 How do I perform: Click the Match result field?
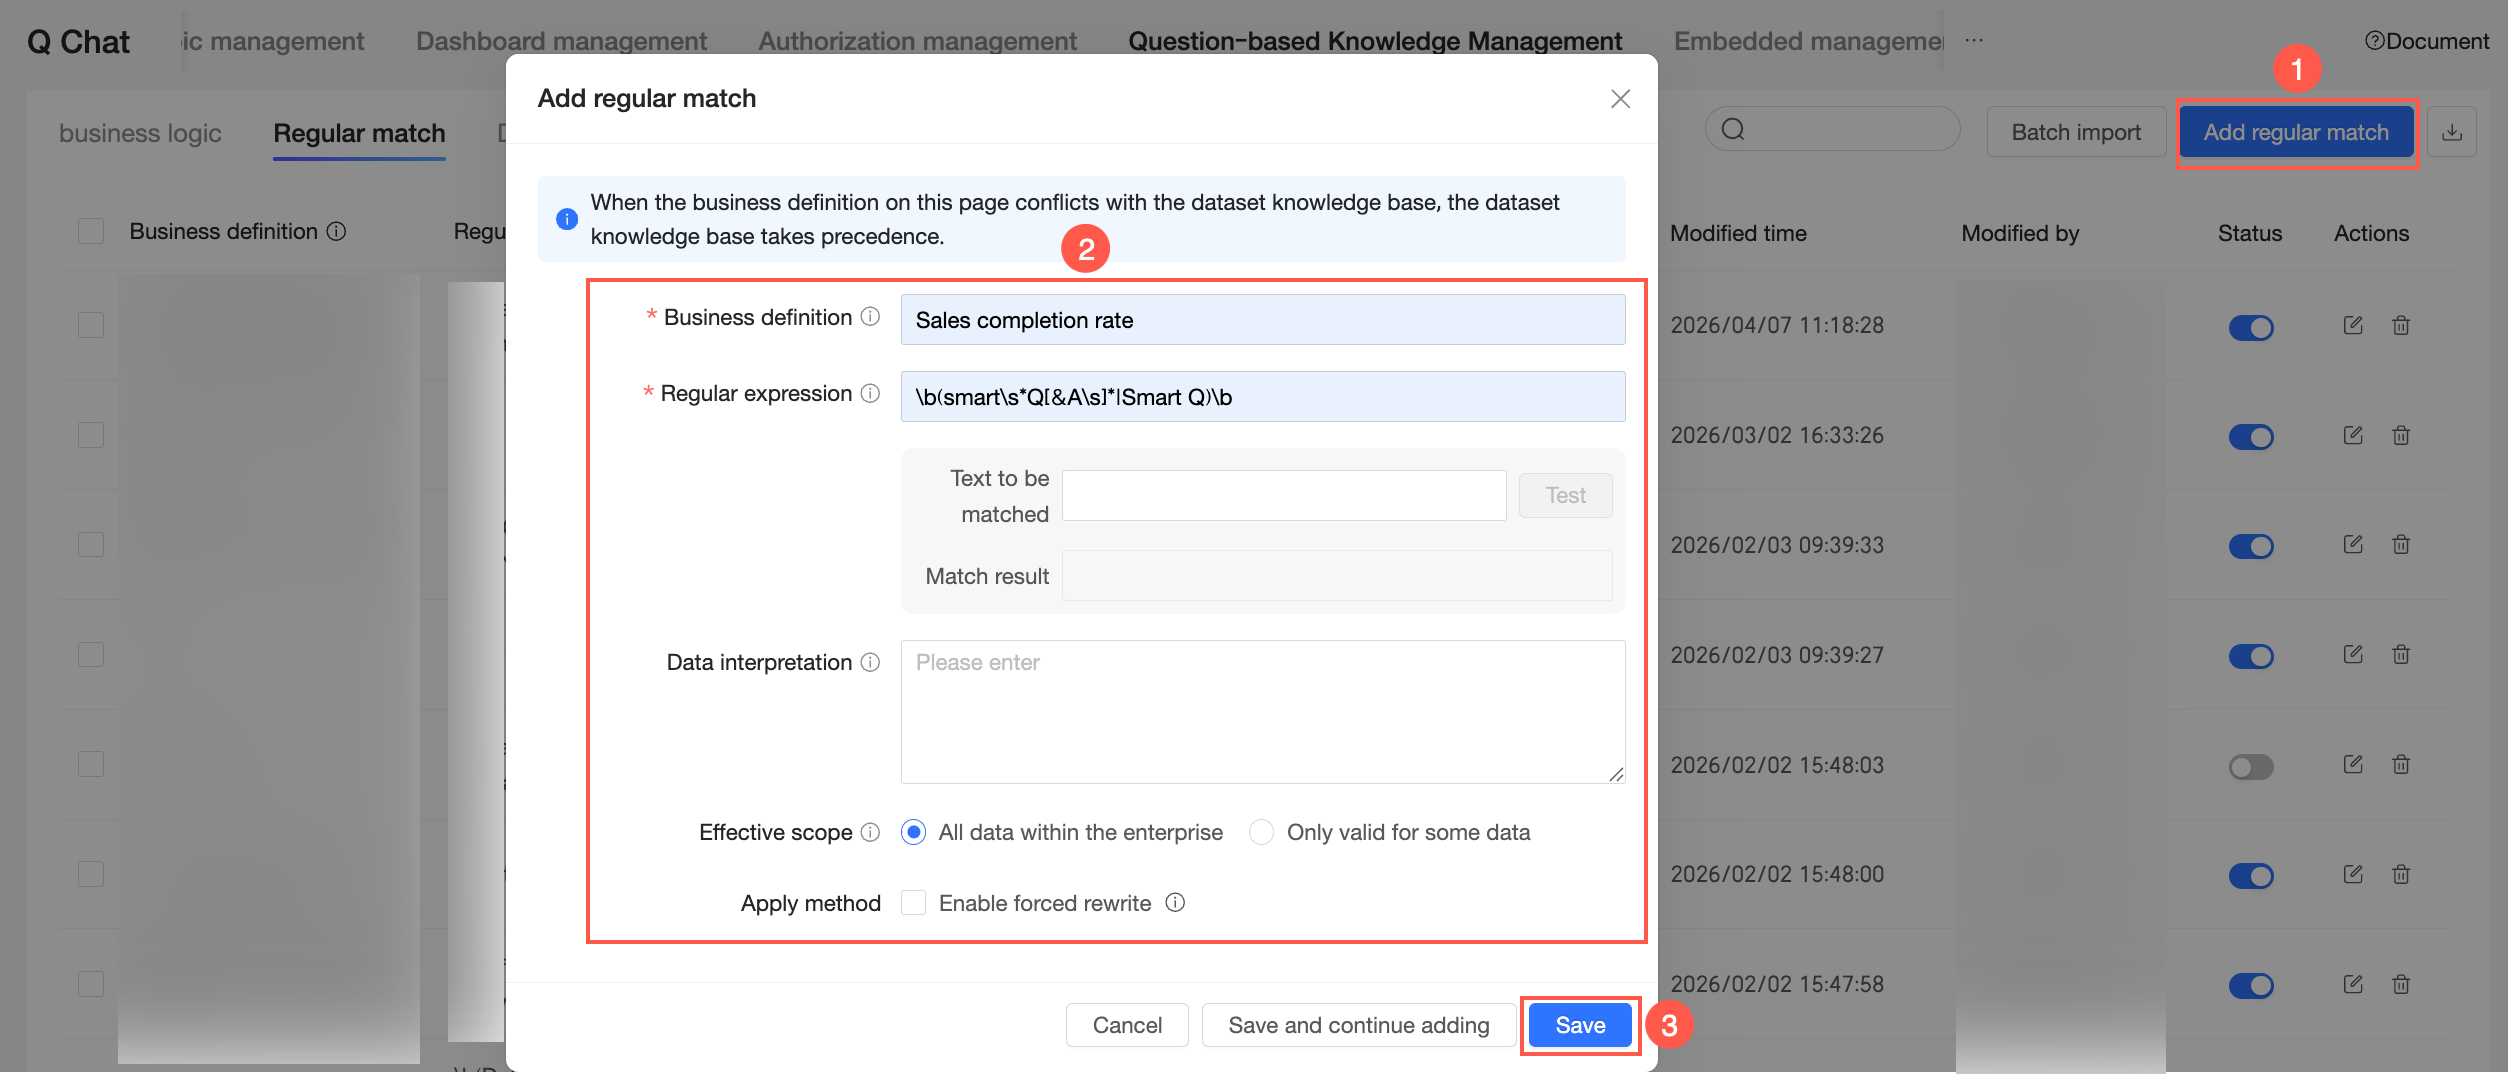click(1337, 575)
